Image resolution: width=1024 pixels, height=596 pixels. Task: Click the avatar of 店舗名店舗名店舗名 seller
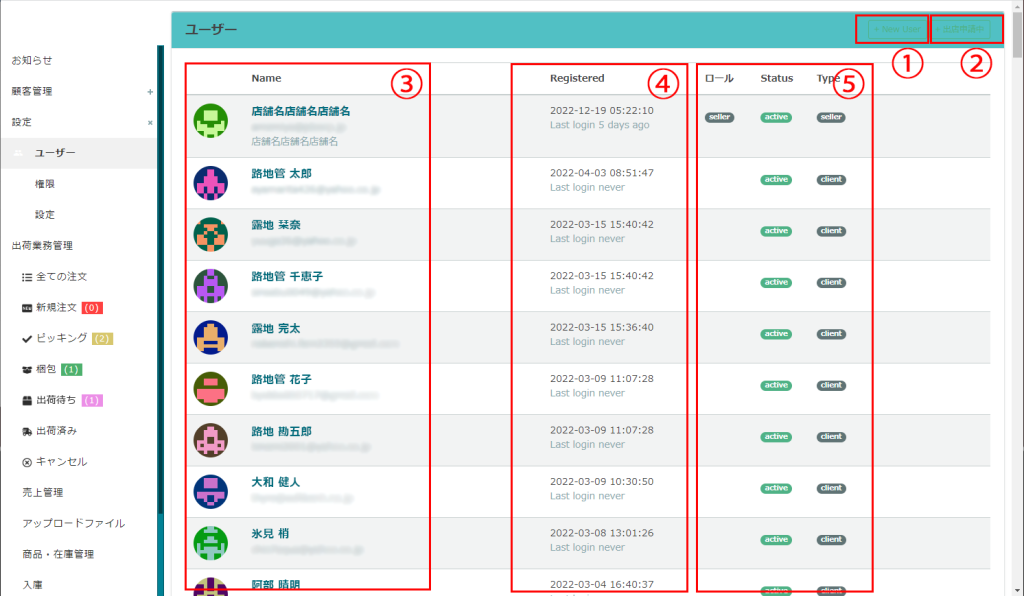(210, 121)
